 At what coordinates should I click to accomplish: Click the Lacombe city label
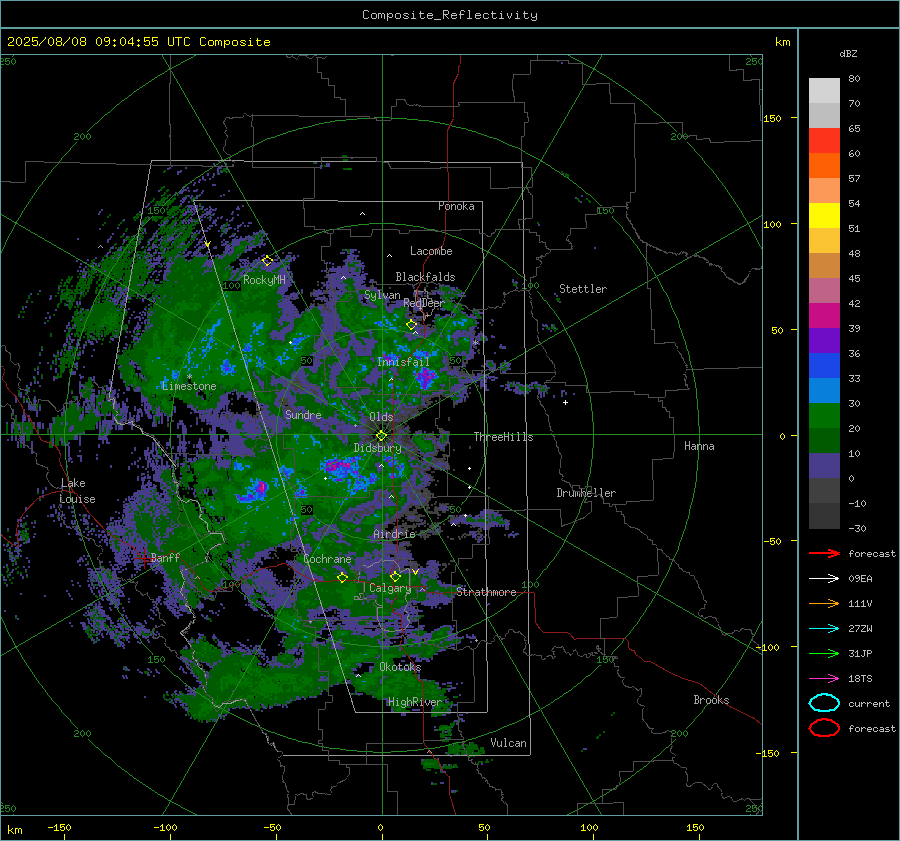pyautogui.click(x=431, y=251)
